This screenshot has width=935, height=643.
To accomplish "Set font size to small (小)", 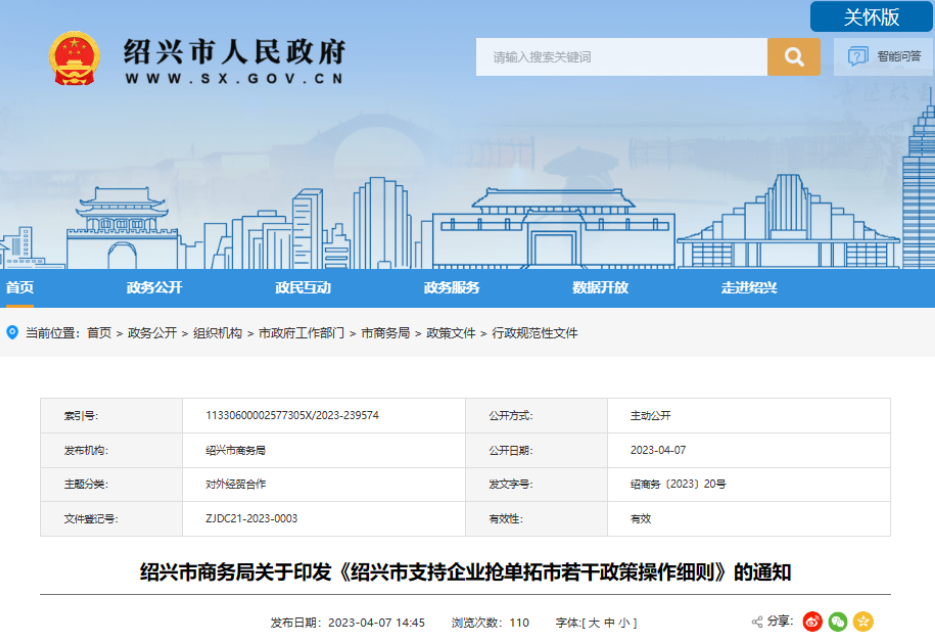I will tap(623, 623).
